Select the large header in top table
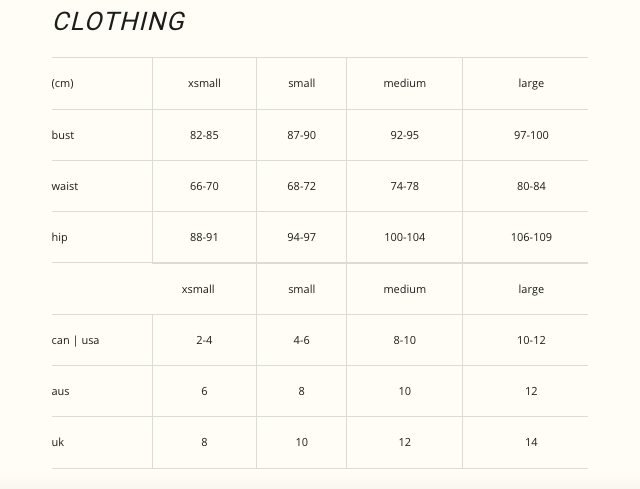The height and width of the screenshot is (489, 640). click(x=531, y=84)
